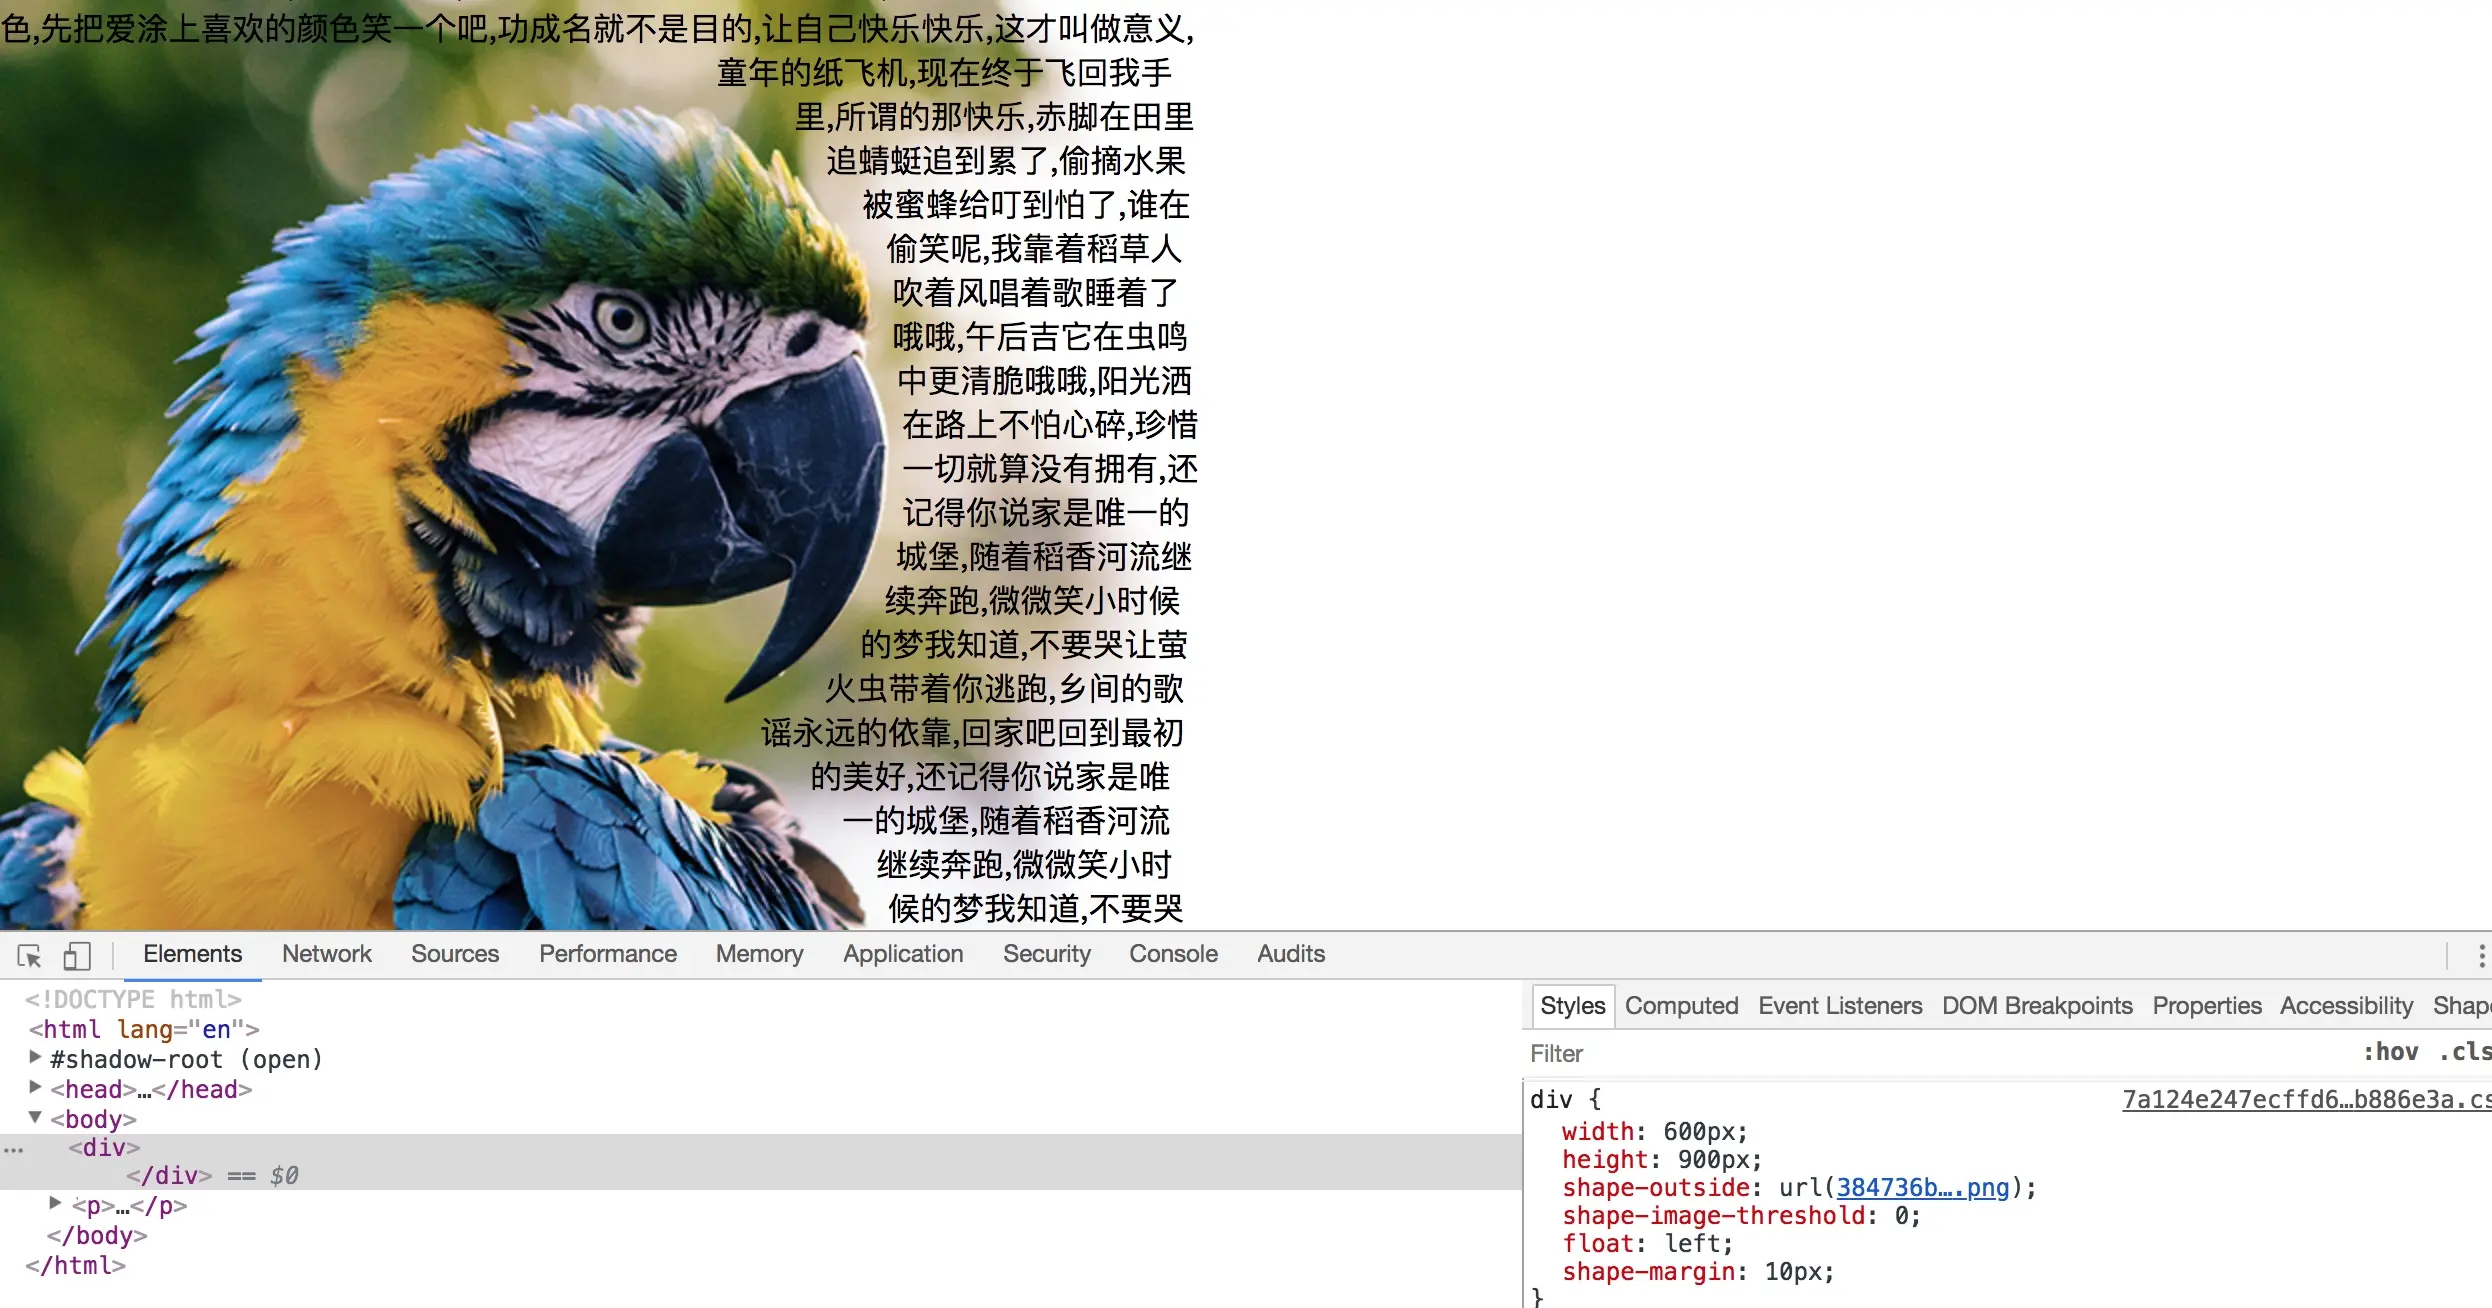Open the shape-outside png URL link
The height and width of the screenshot is (1308, 2492).
(1922, 1188)
